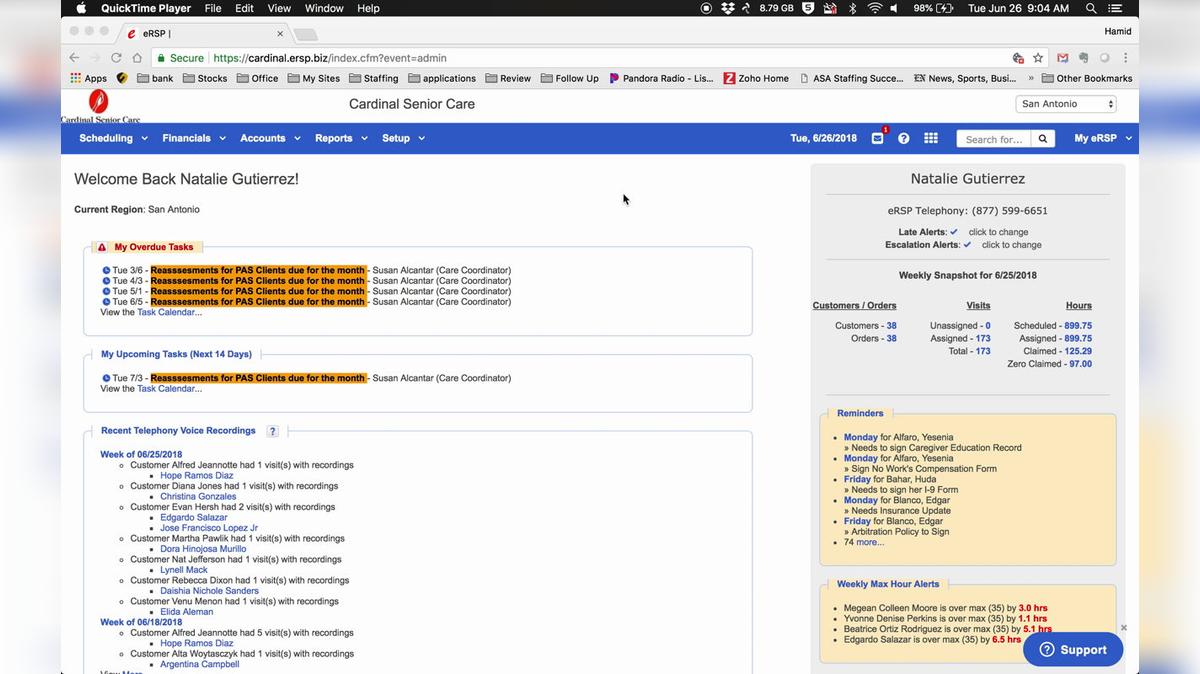Bookmark this page with the star icon
The width and height of the screenshot is (1200, 674).
(1038, 58)
